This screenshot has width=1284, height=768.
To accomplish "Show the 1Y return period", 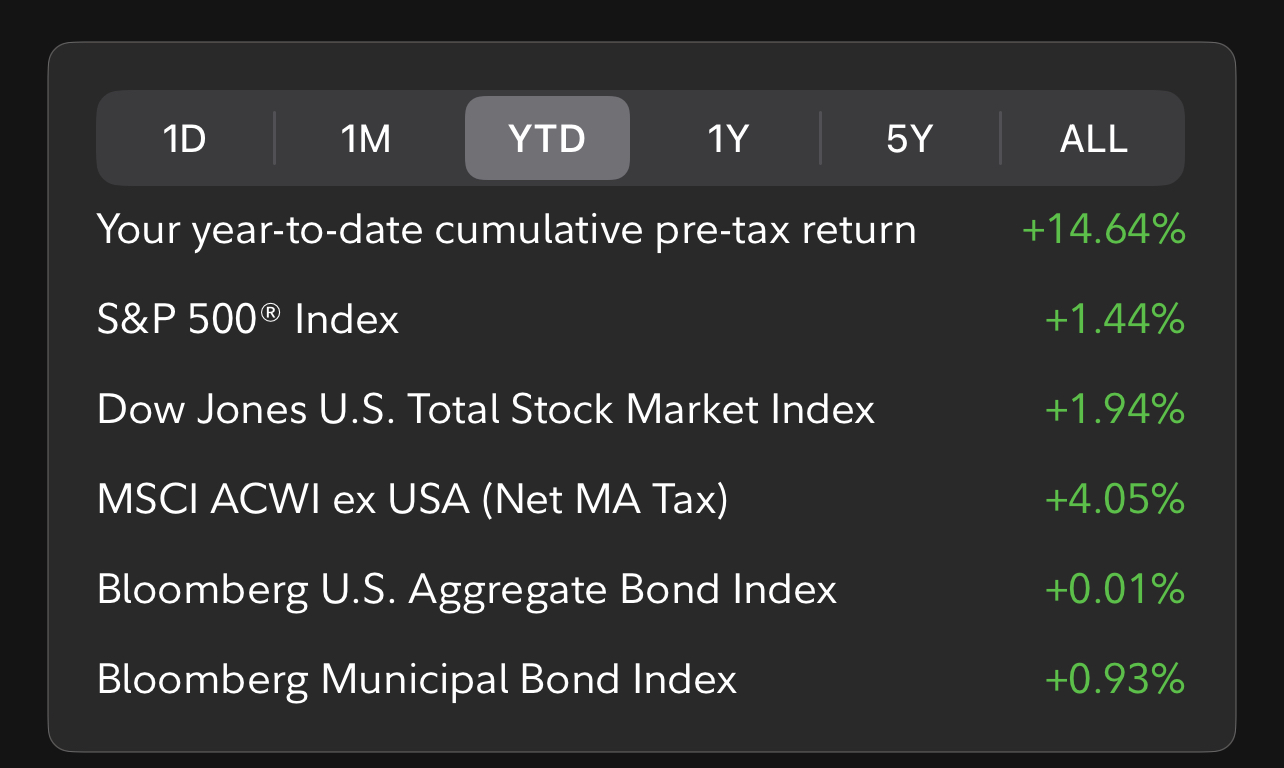I will tap(728, 139).
